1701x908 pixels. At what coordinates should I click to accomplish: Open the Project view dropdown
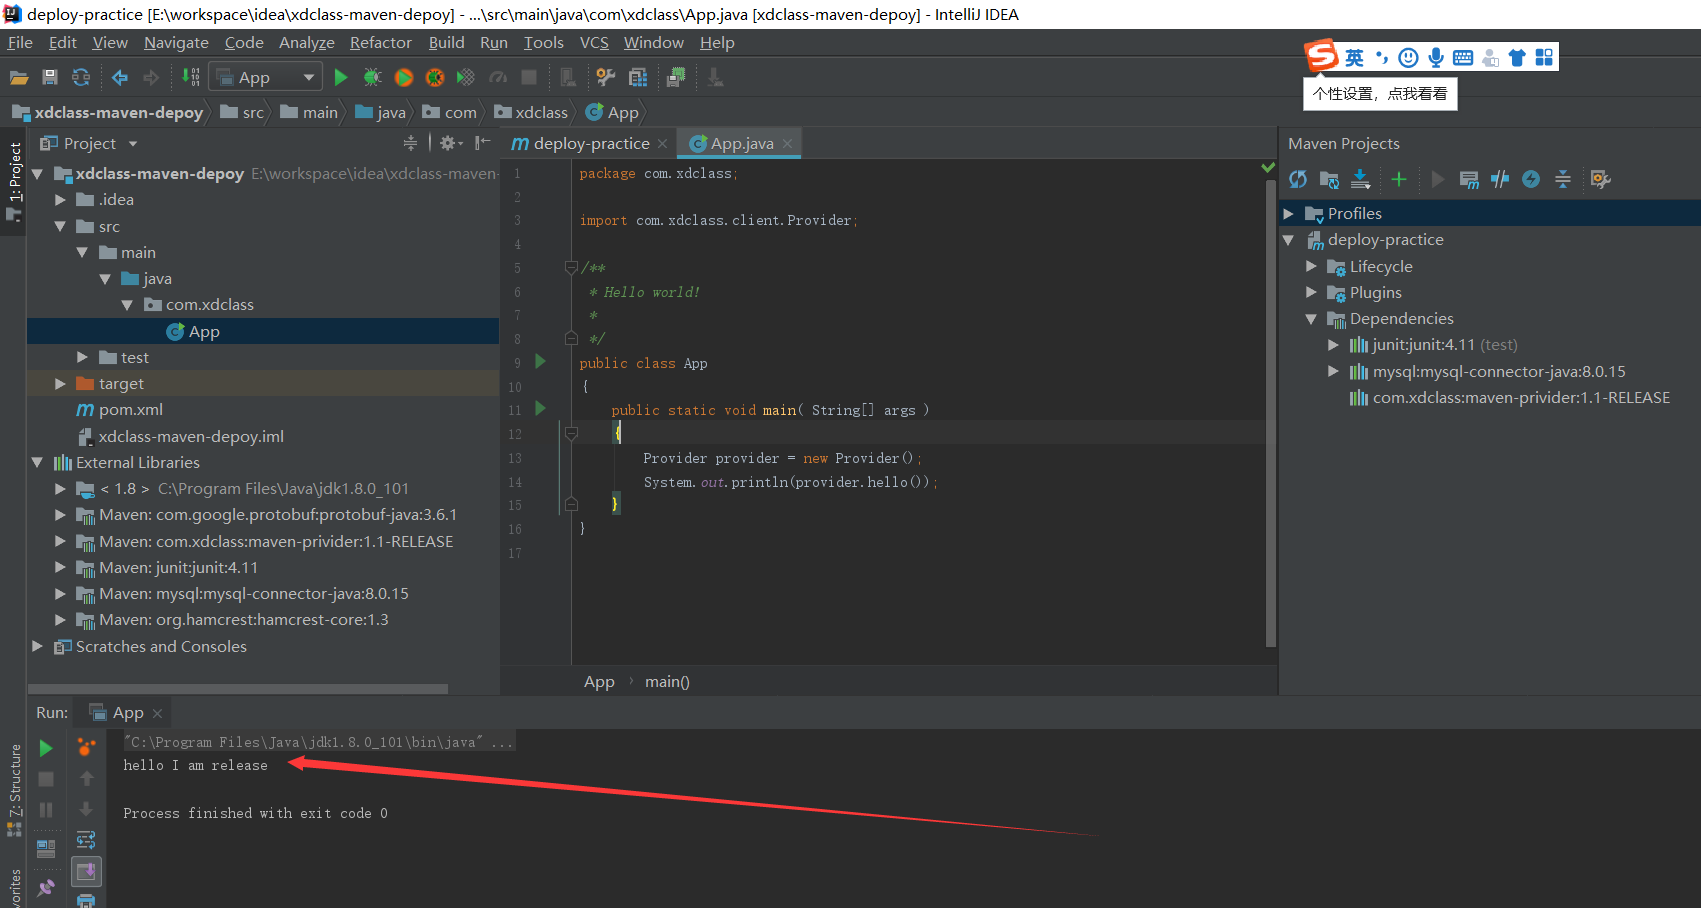(x=133, y=144)
